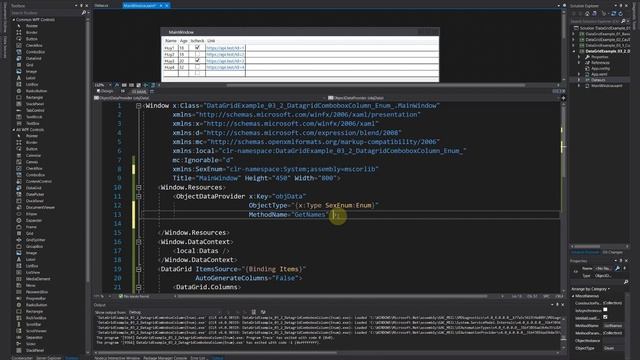Screen dimensions: 640x360
Task: Select the ListView toolbox item
Action: (x=33, y=272)
